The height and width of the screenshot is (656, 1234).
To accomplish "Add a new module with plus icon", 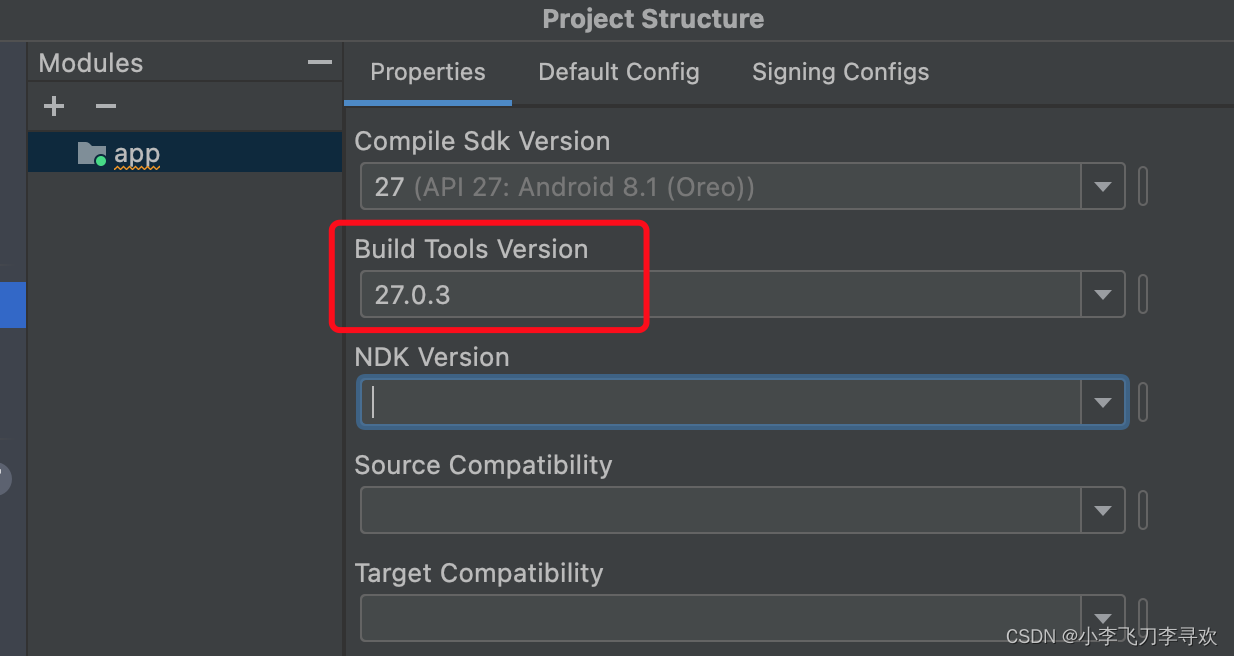I will pyautogui.click(x=54, y=106).
